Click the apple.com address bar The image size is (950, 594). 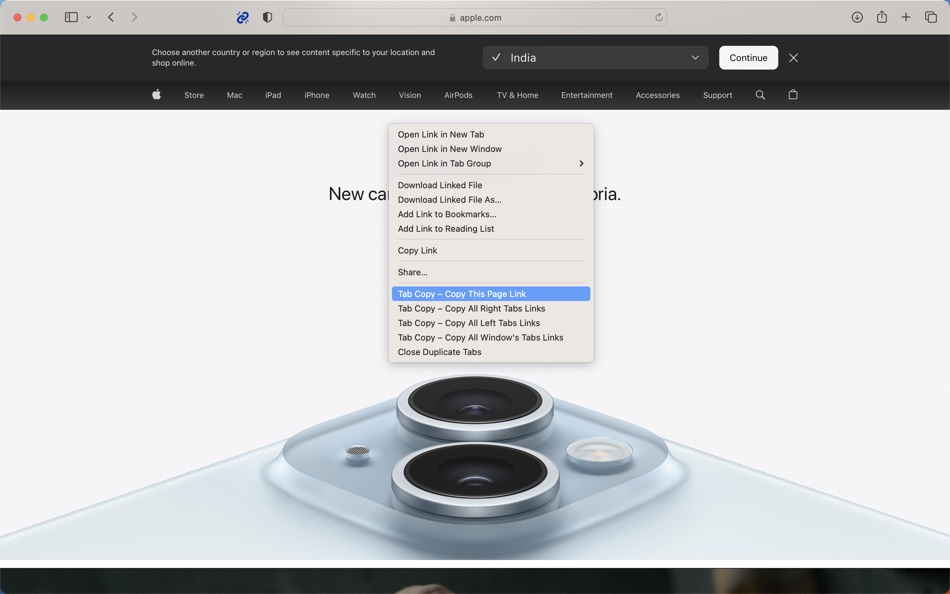475,18
